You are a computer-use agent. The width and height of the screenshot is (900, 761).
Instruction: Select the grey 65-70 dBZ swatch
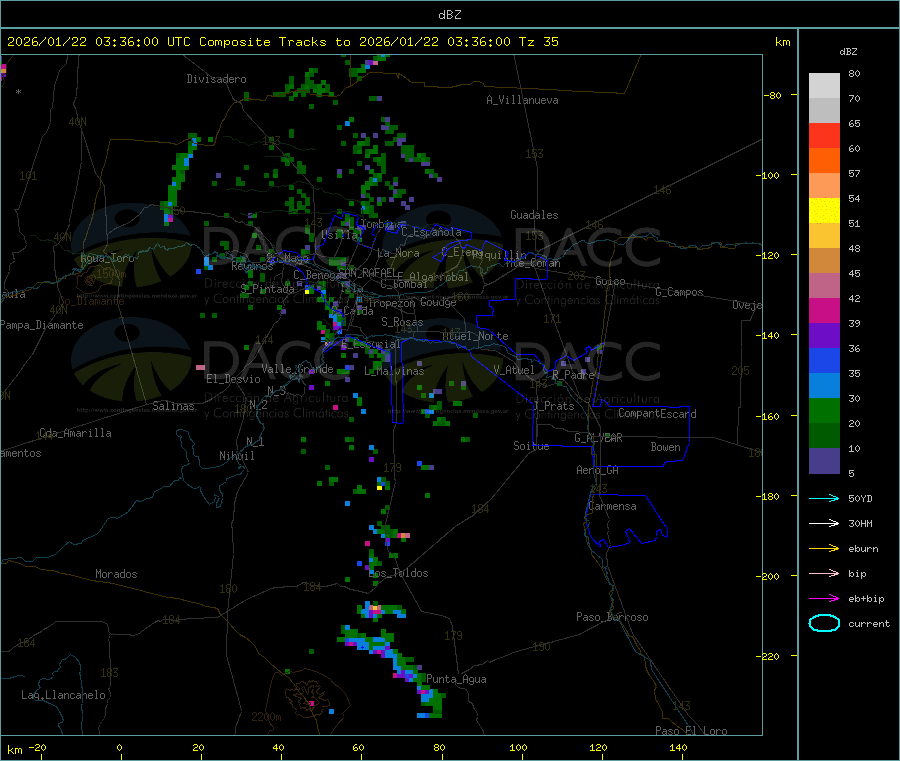point(824,111)
